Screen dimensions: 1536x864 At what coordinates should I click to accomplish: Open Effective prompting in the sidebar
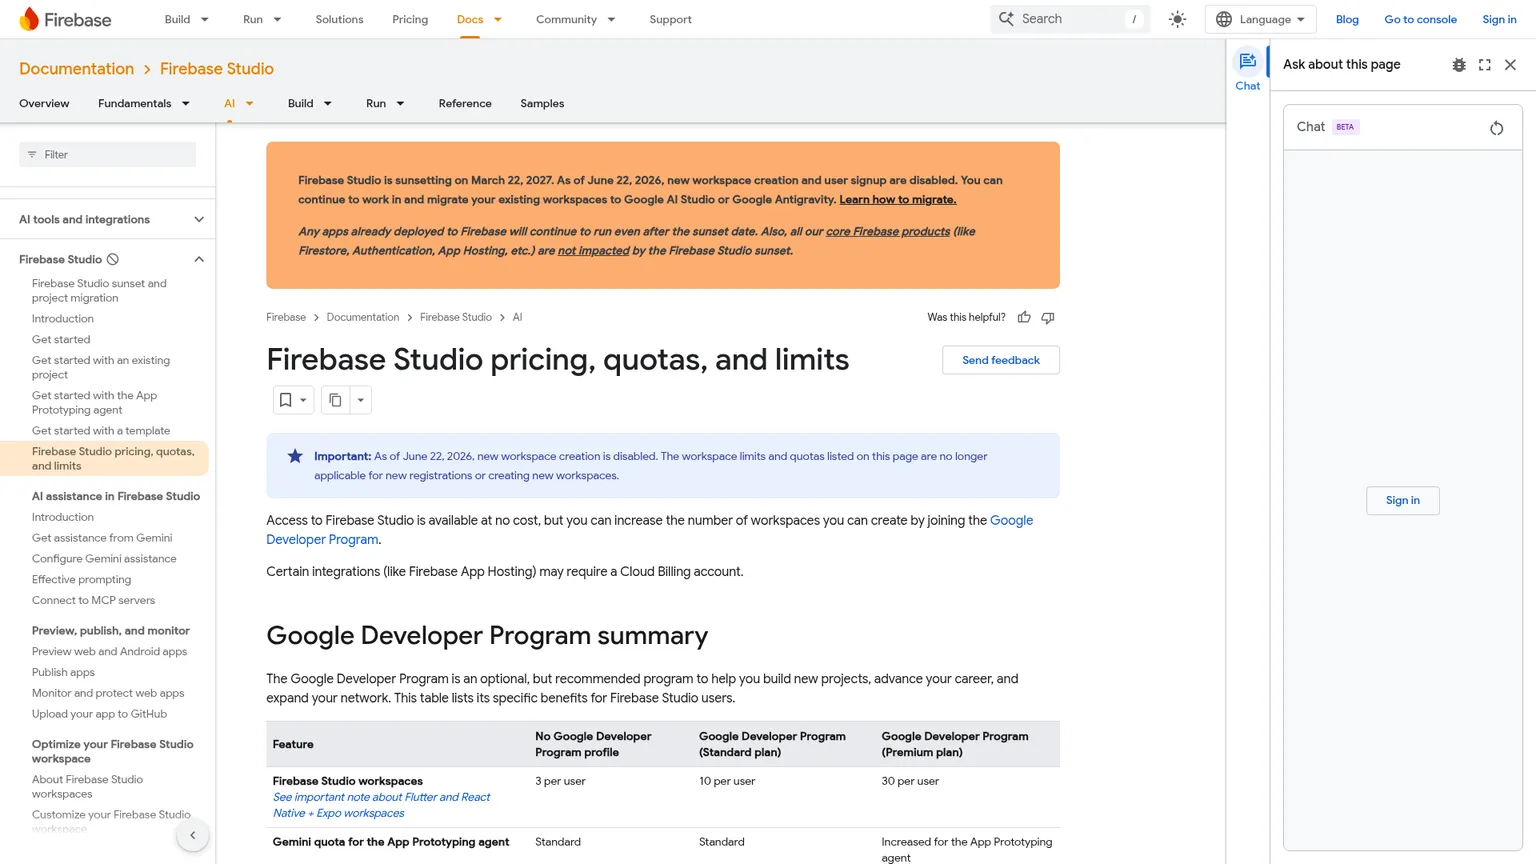(81, 580)
